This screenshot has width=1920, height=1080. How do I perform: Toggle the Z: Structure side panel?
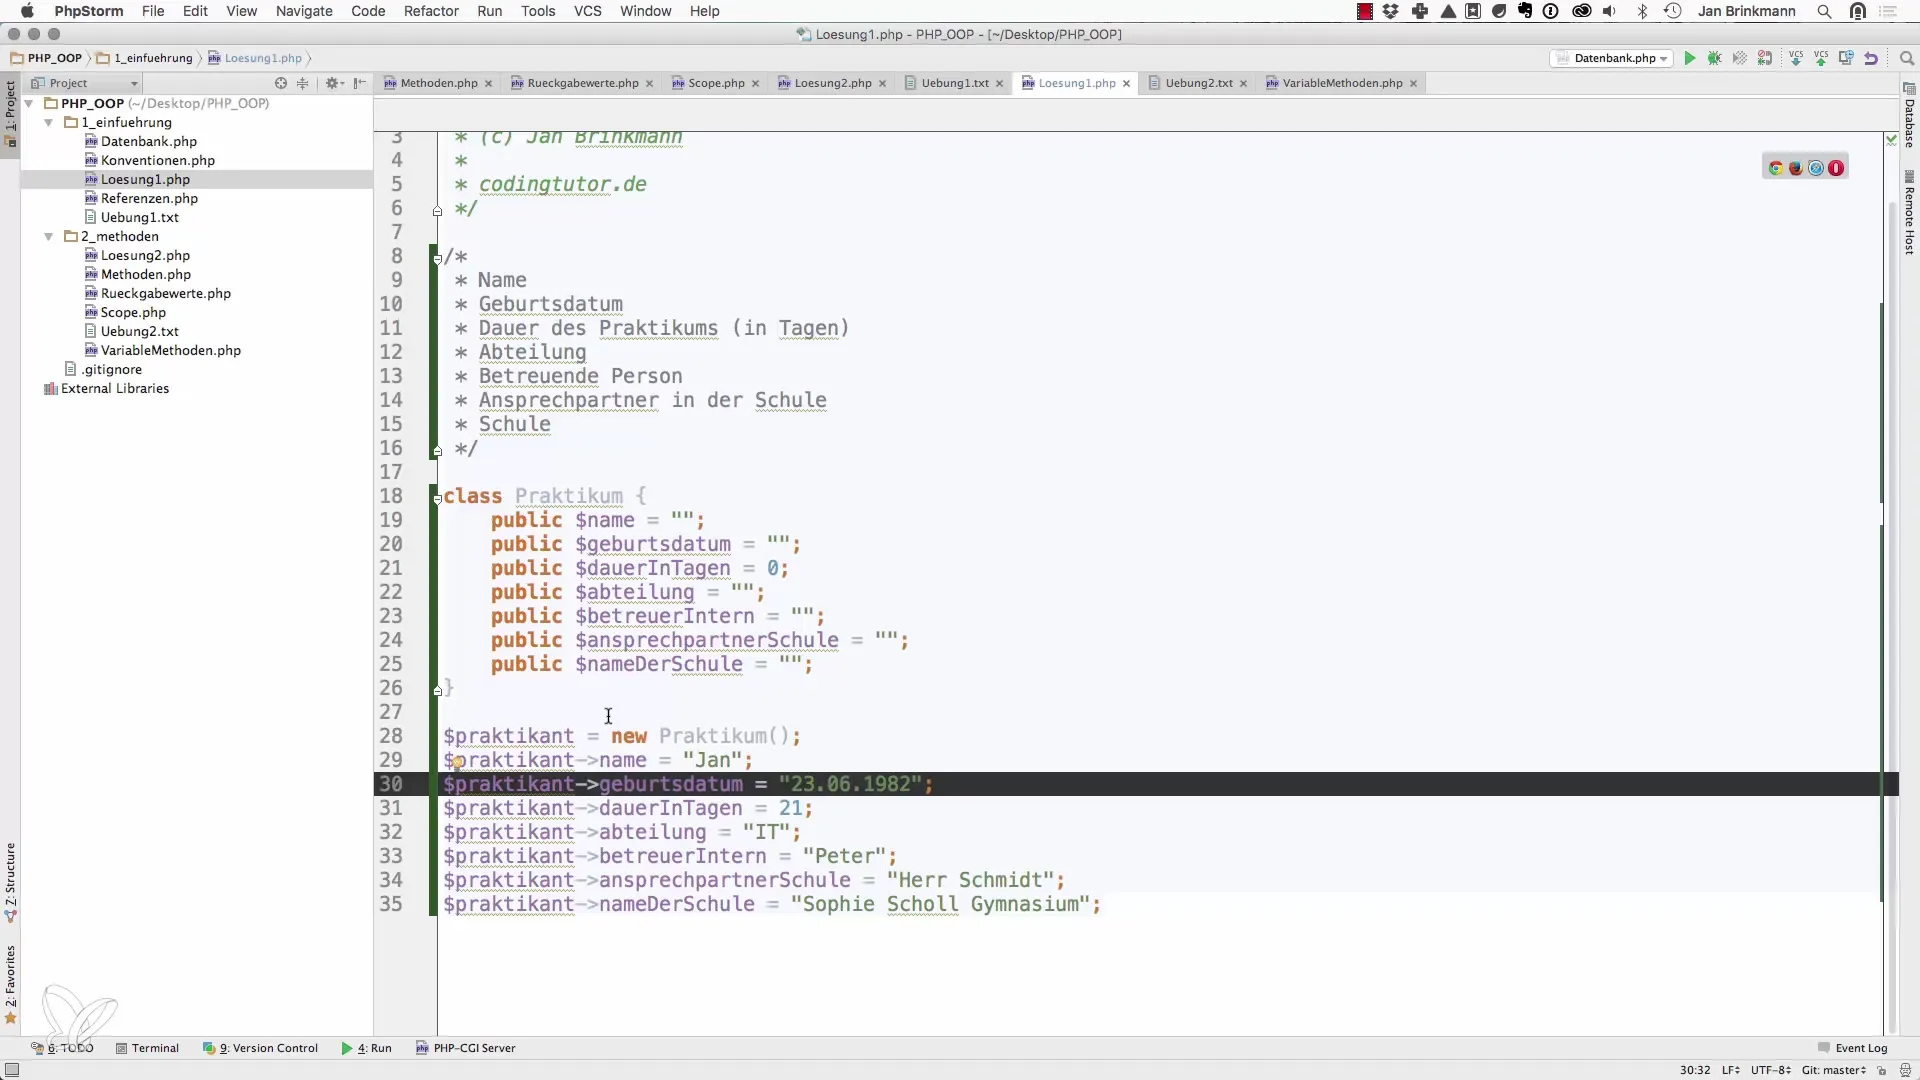point(10,881)
